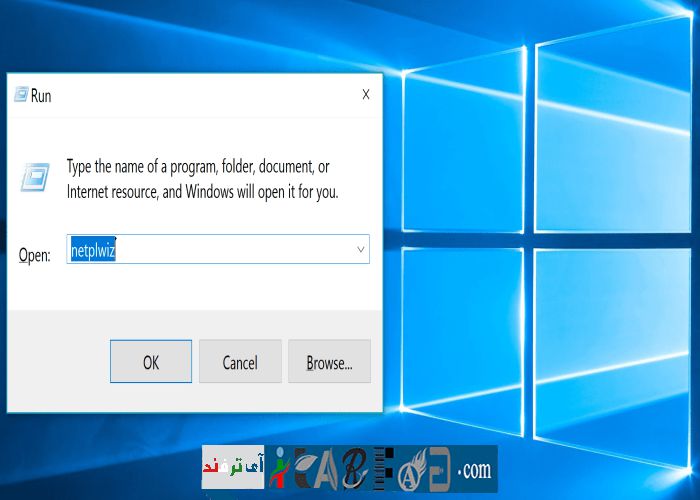Click the small Run icon in title bar

(20, 96)
